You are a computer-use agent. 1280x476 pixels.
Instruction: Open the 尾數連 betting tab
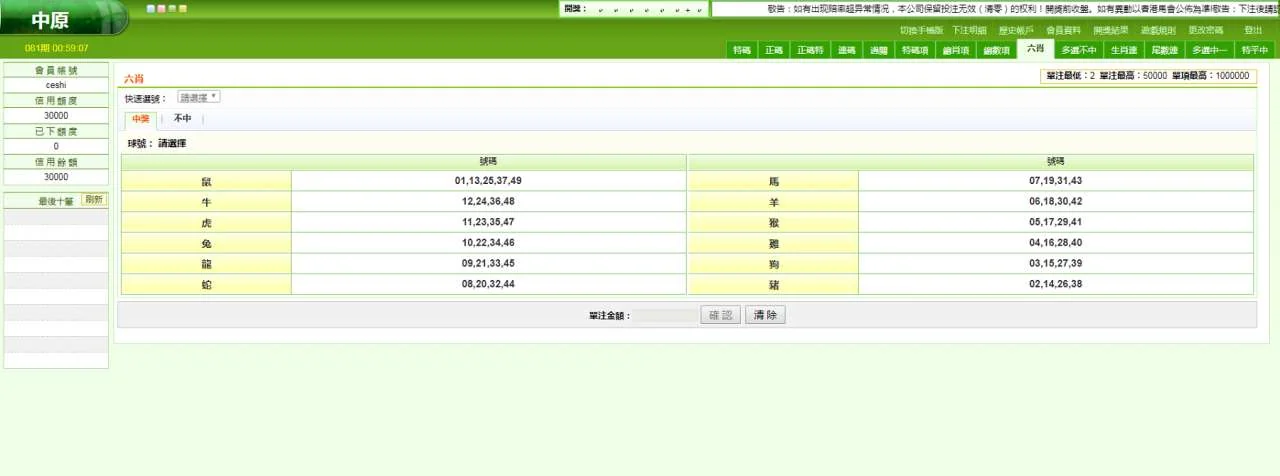point(1163,50)
